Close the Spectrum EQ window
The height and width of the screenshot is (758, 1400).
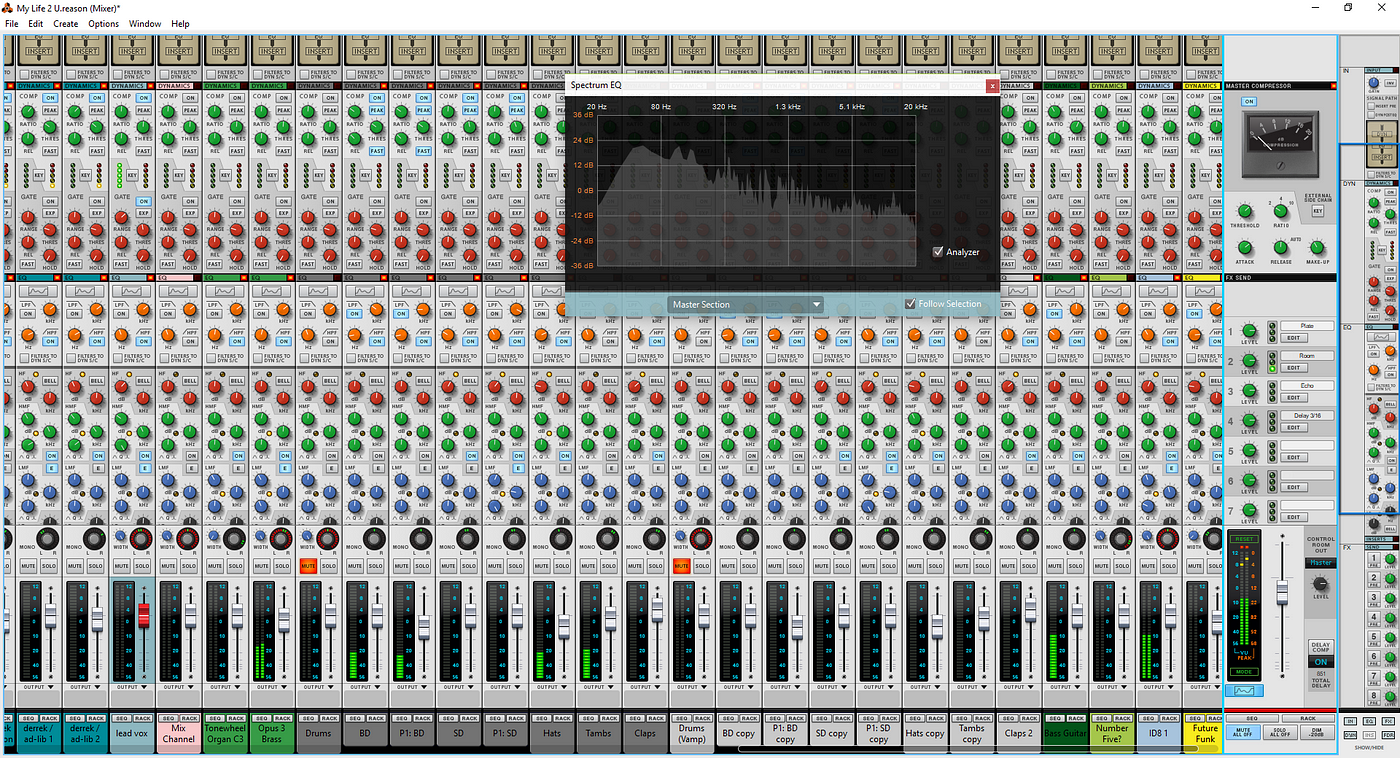992,86
